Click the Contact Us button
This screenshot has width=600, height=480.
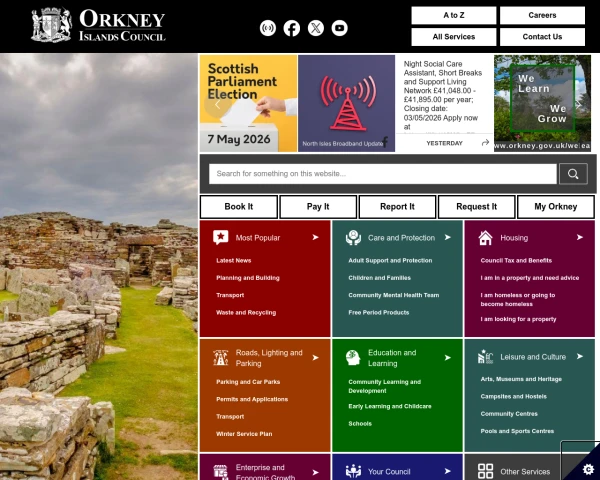[542, 37]
